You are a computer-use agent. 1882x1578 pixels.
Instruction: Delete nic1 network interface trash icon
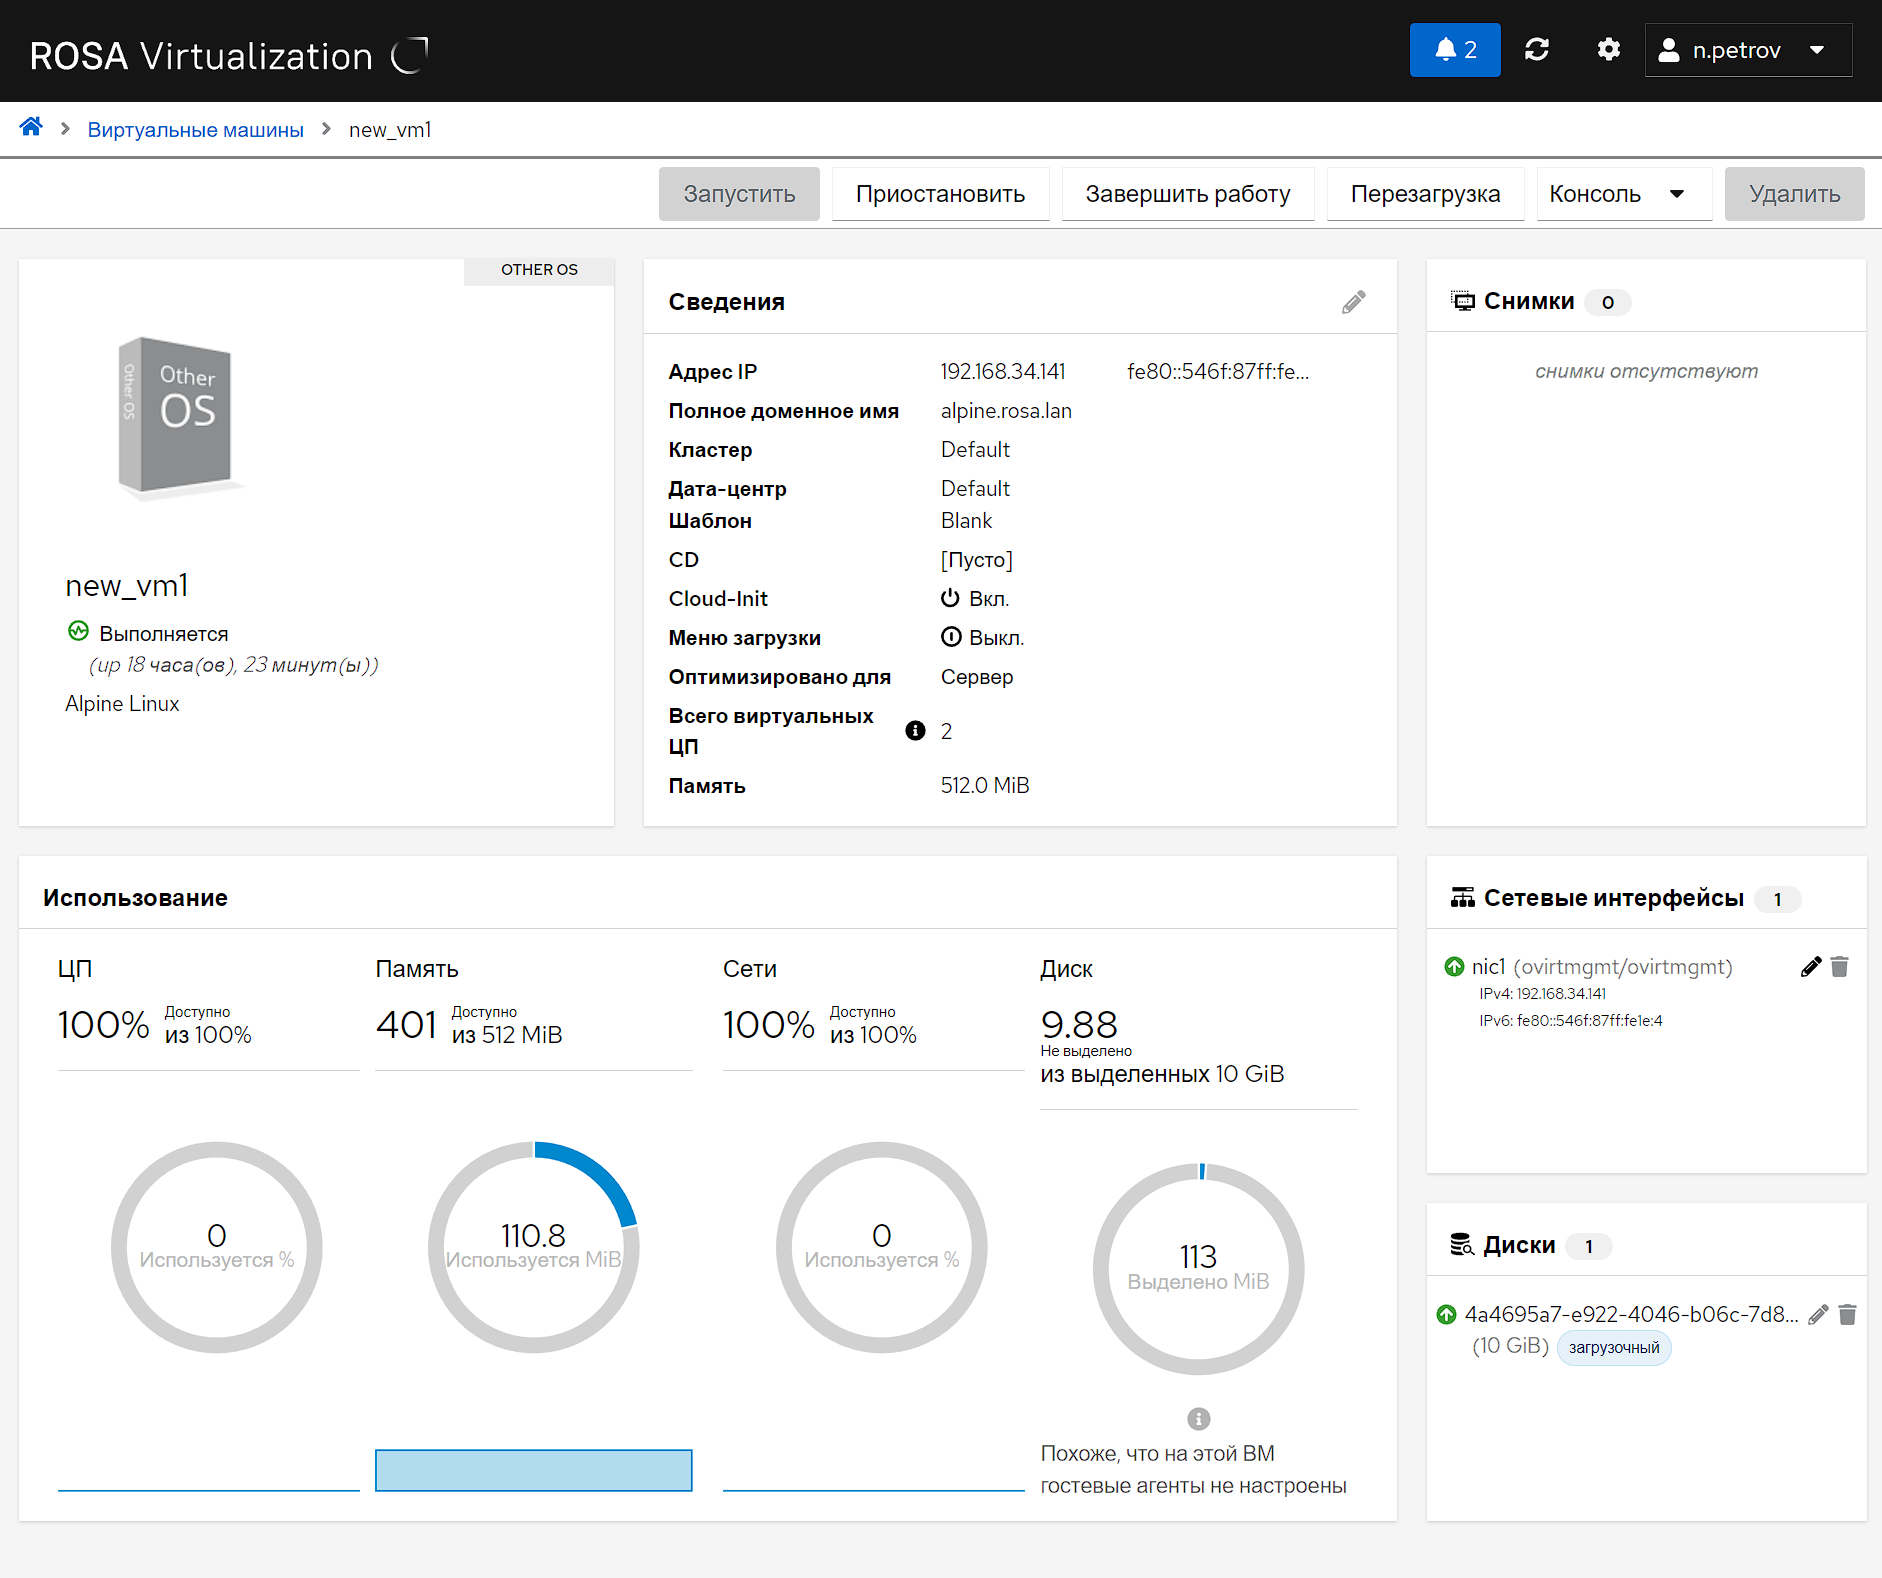pyautogui.click(x=1839, y=966)
